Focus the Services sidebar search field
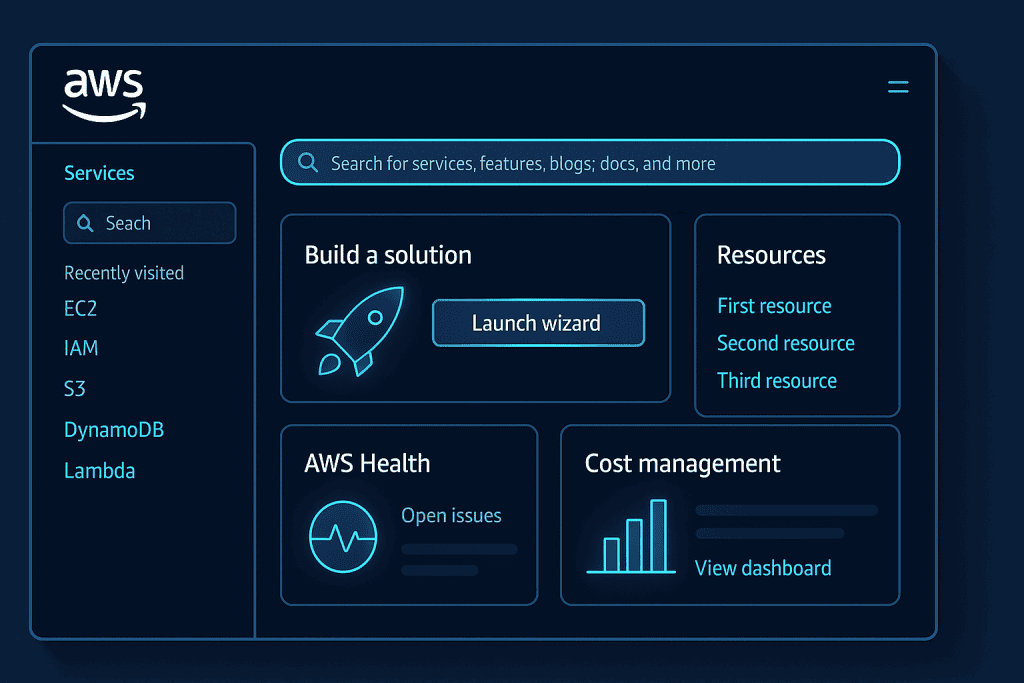This screenshot has width=1024, height=683. click(150, 223)
